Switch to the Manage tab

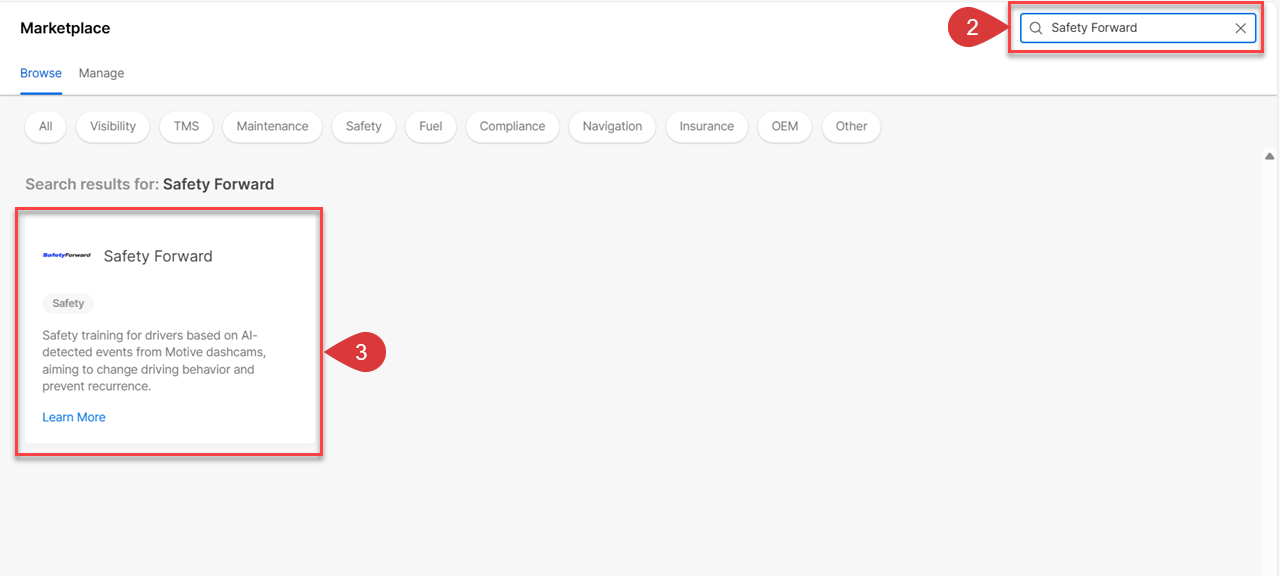102,73
